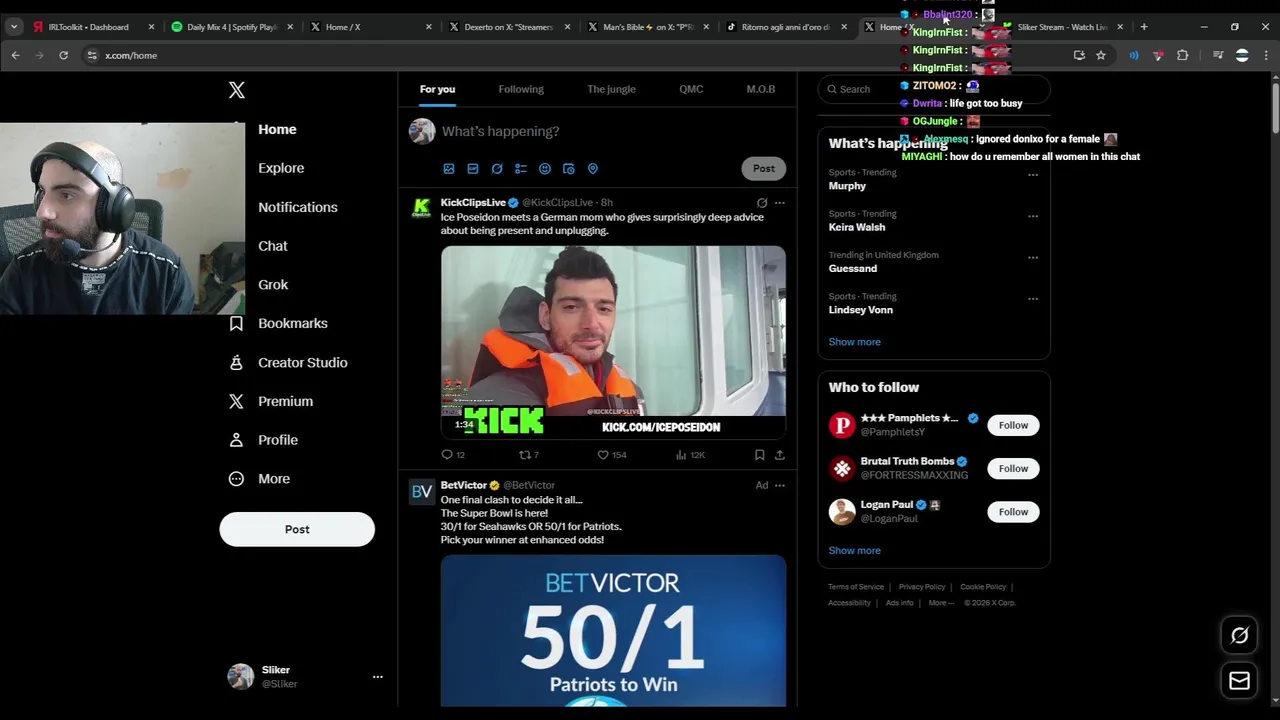1280x720 pixels.
Task: Click the large Post button in the sidebar
Action: tap(297, 530)
